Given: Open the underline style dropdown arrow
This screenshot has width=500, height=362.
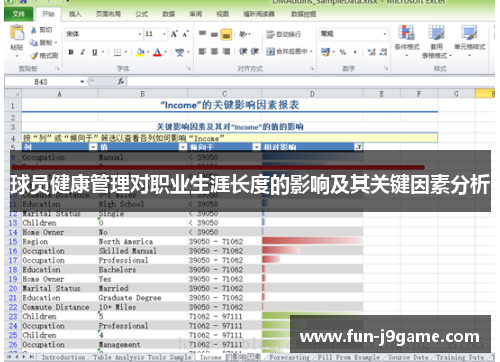Looking at the screenshot, I should tap(103, 52).
